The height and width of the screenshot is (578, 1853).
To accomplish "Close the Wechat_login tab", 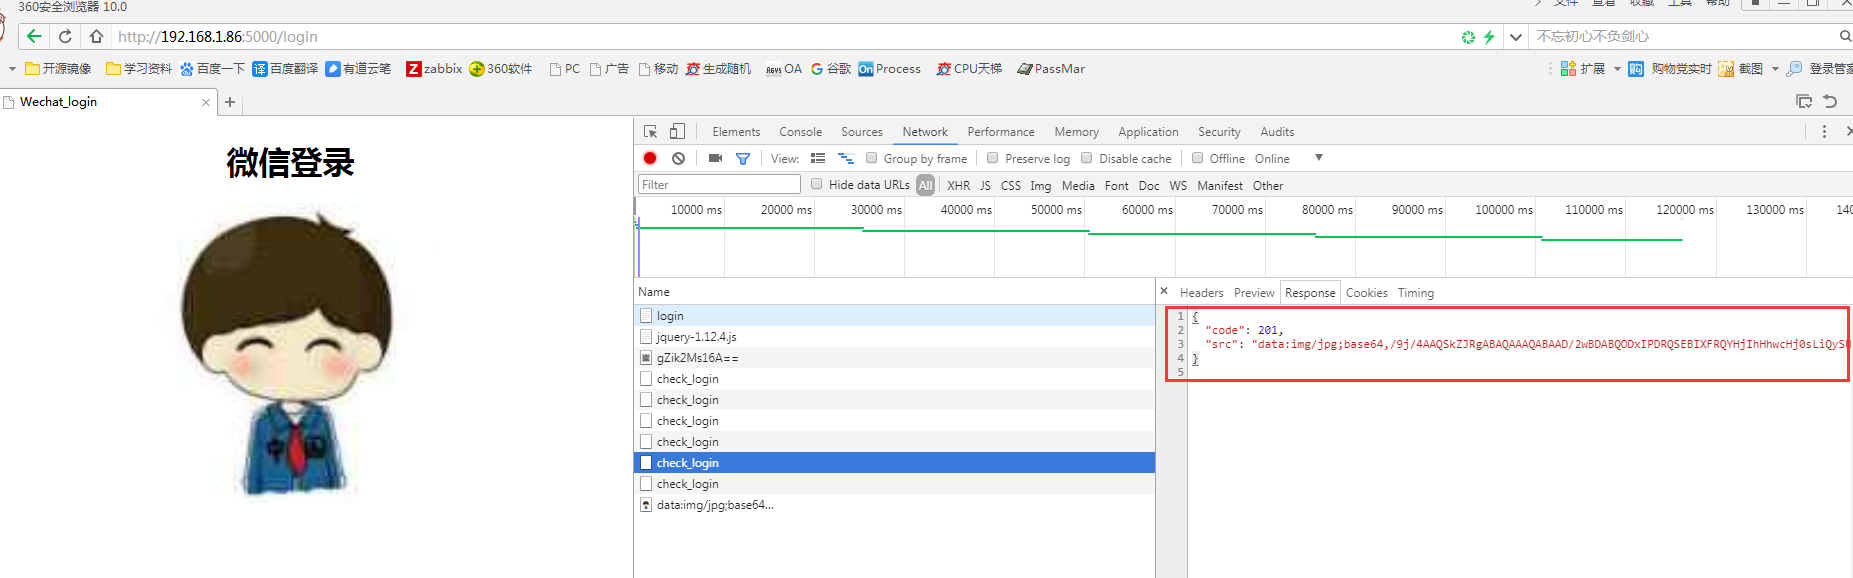I will click(x=206, y=102).
